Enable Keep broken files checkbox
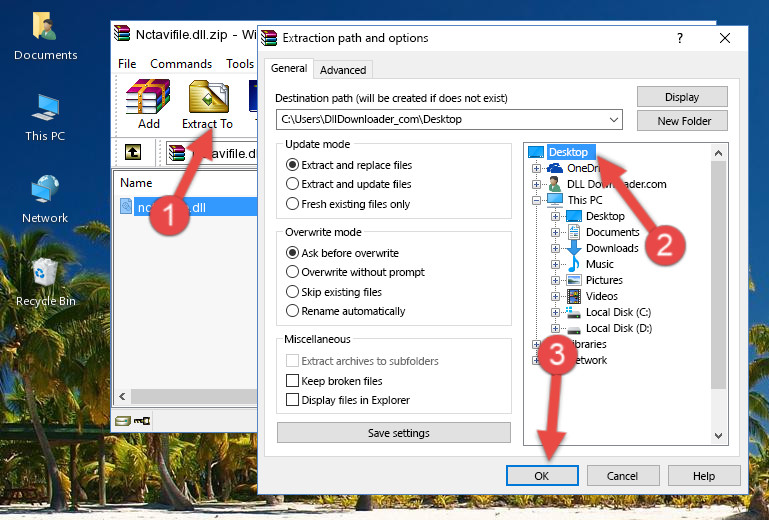The width and height of the screenshot is (769, 520). point(292,381)
